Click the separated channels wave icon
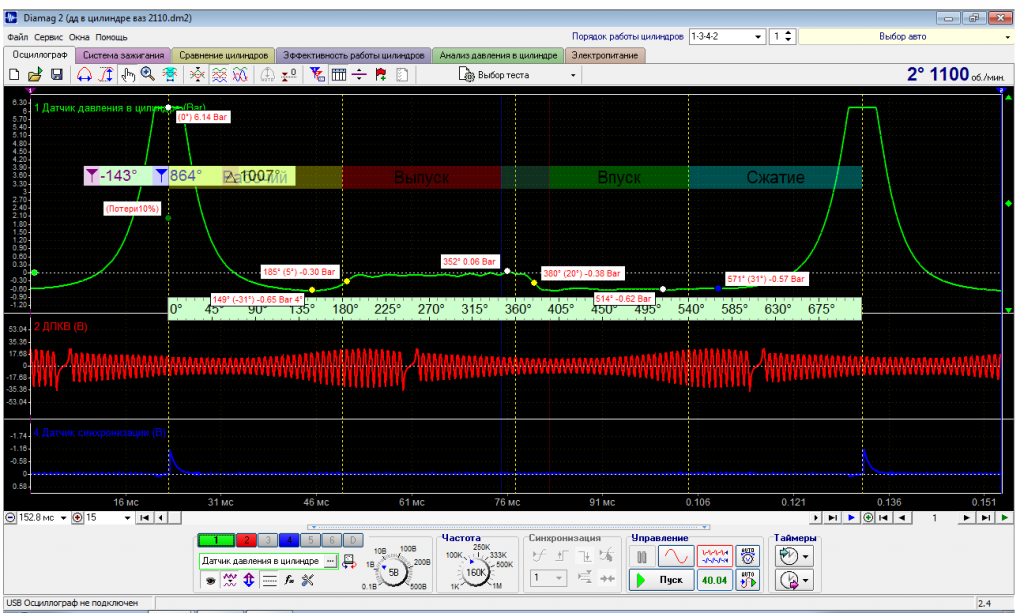Image resolution: width=1024 pixels, height=613 pixels. [219, 75]
